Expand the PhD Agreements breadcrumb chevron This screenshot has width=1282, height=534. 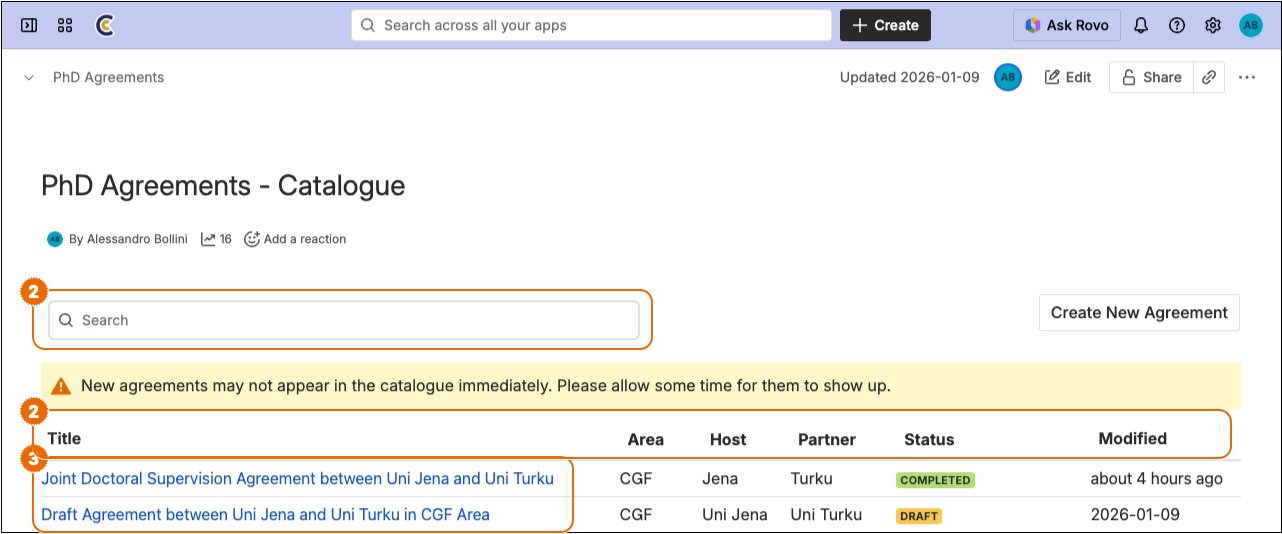(x=29, y=77)
